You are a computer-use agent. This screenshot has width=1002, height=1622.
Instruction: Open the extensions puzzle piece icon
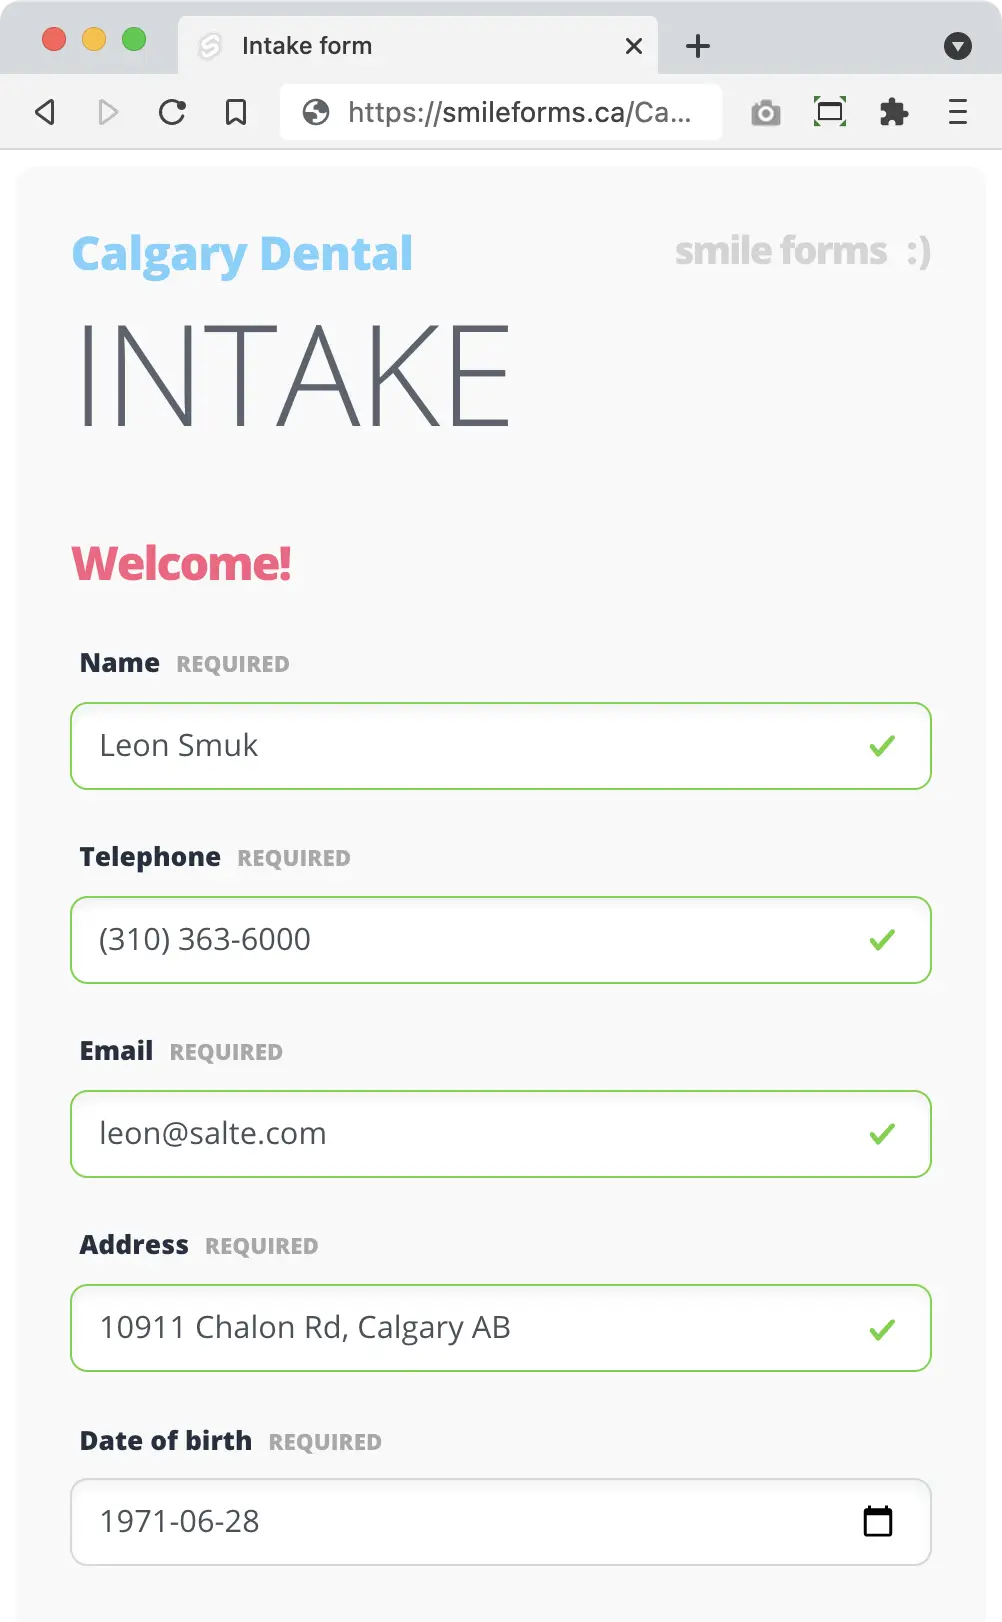[894, 112]
